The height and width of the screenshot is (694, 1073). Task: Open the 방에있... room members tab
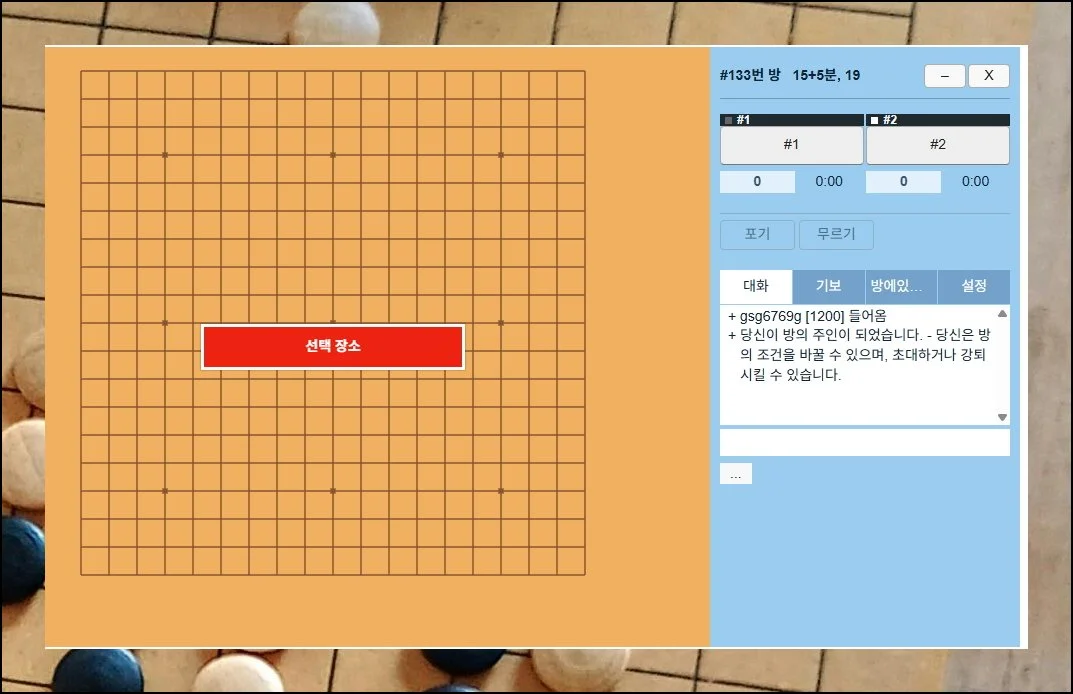[901, 286]
